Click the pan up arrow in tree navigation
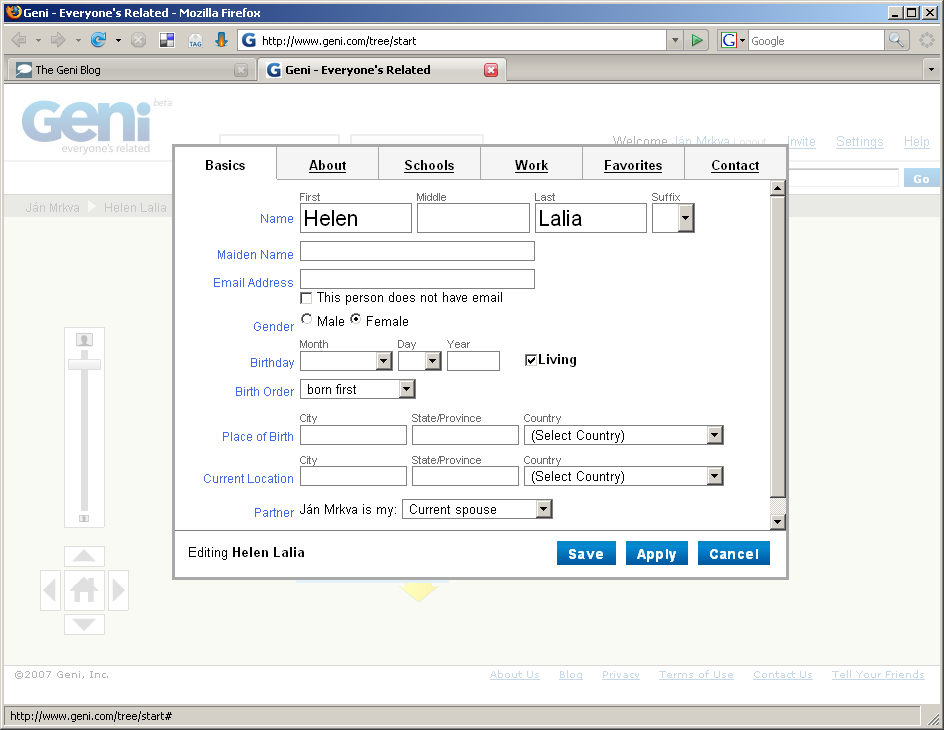Viewport: 944px width, 730px height. coord(84,556)
